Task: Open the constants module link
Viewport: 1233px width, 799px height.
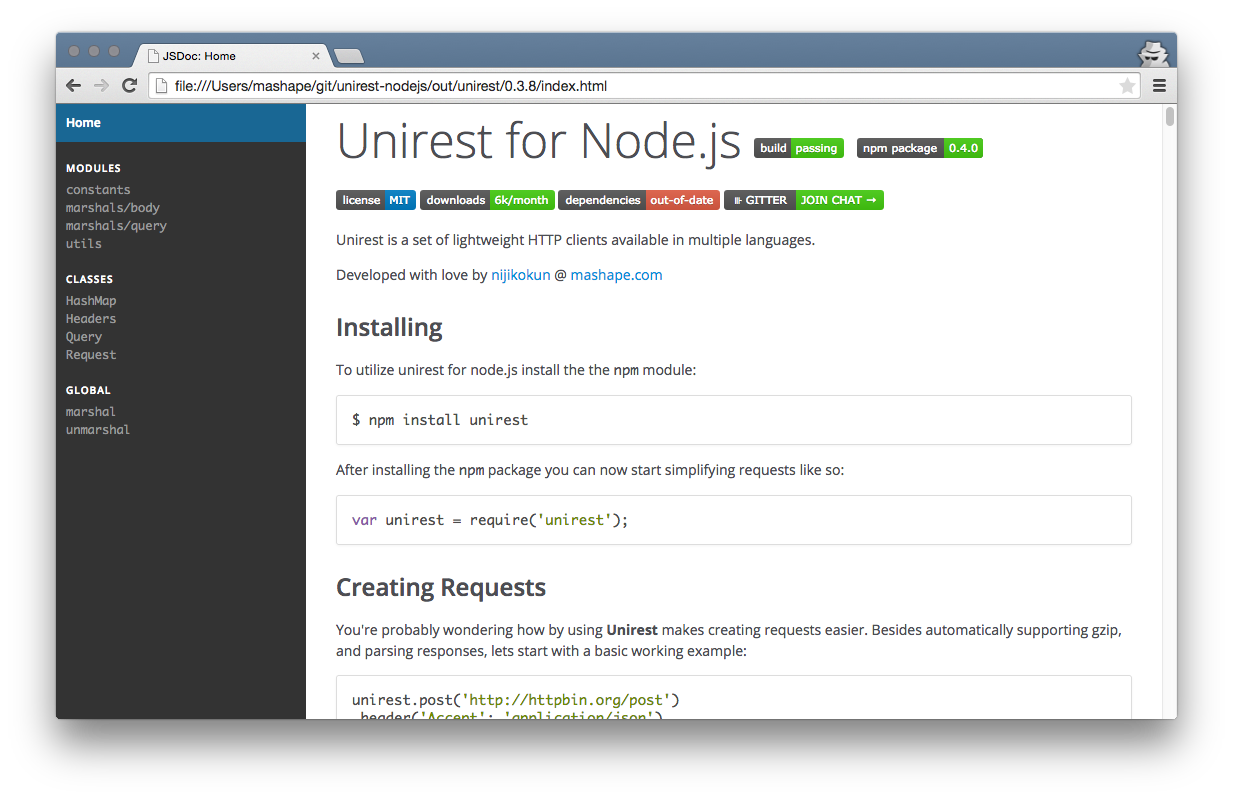Action: click(x=98, y=190)
